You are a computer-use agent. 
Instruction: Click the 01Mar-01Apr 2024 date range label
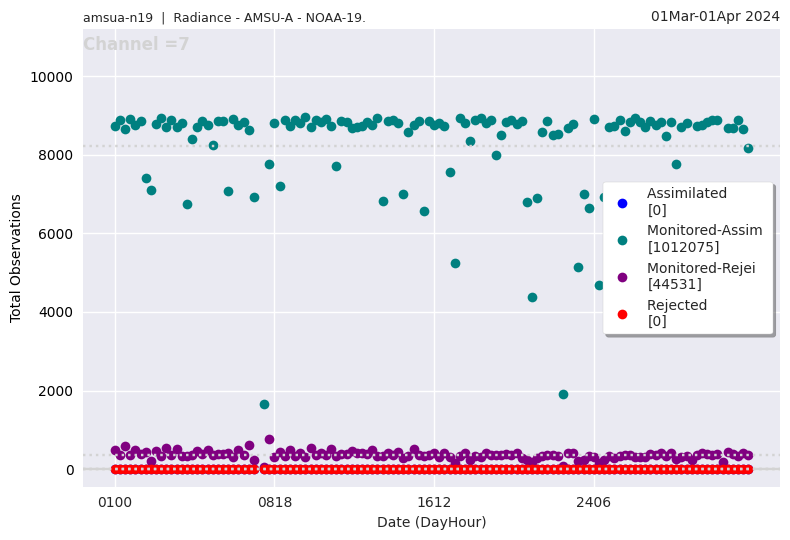point(715,16)
